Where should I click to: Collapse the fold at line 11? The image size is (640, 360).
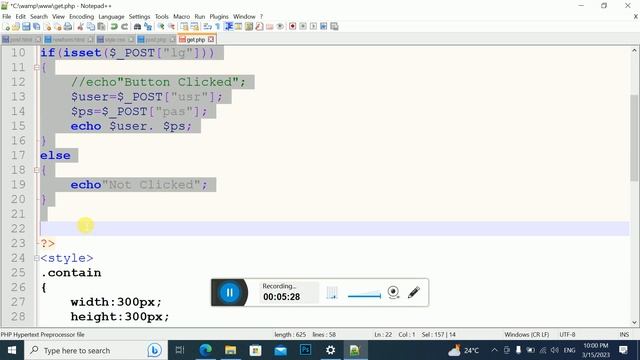click(36, 67)
